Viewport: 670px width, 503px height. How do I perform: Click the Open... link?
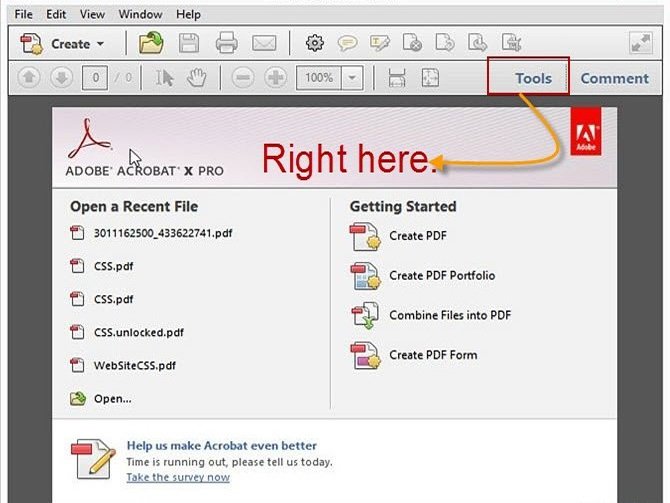112,399
